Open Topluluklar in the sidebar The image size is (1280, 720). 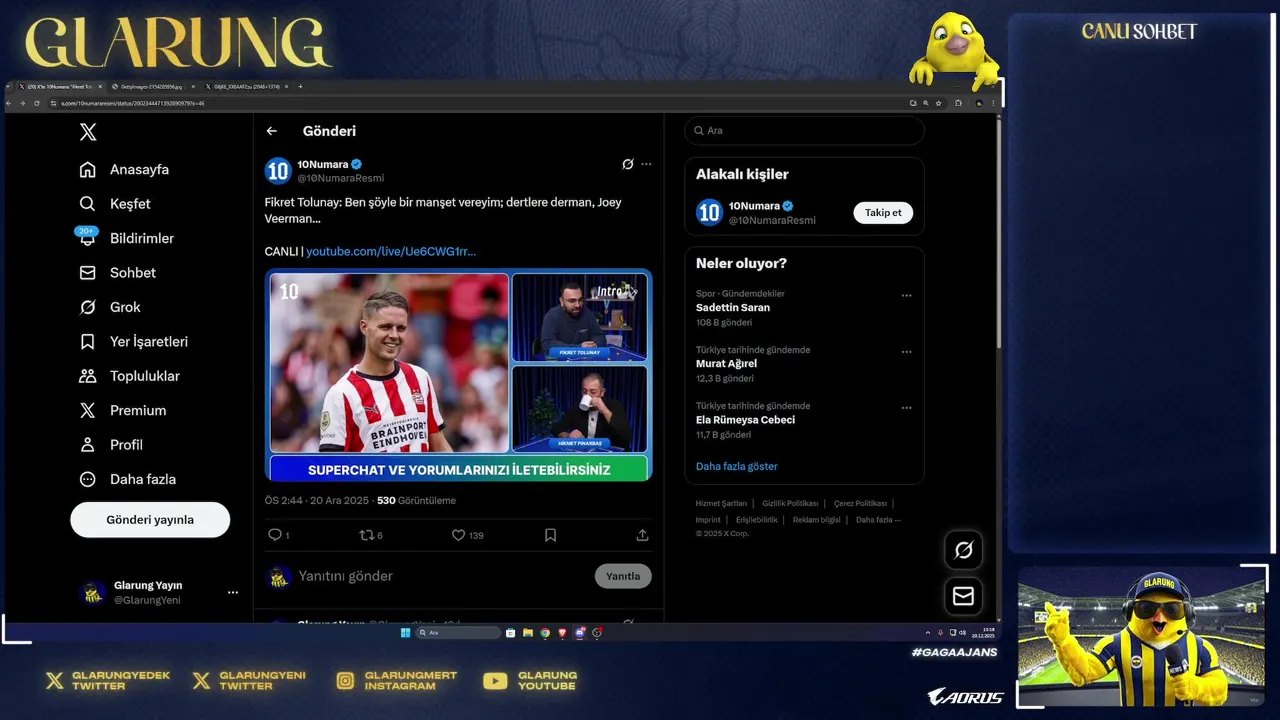pyautogui.click(x=129, y=376)
